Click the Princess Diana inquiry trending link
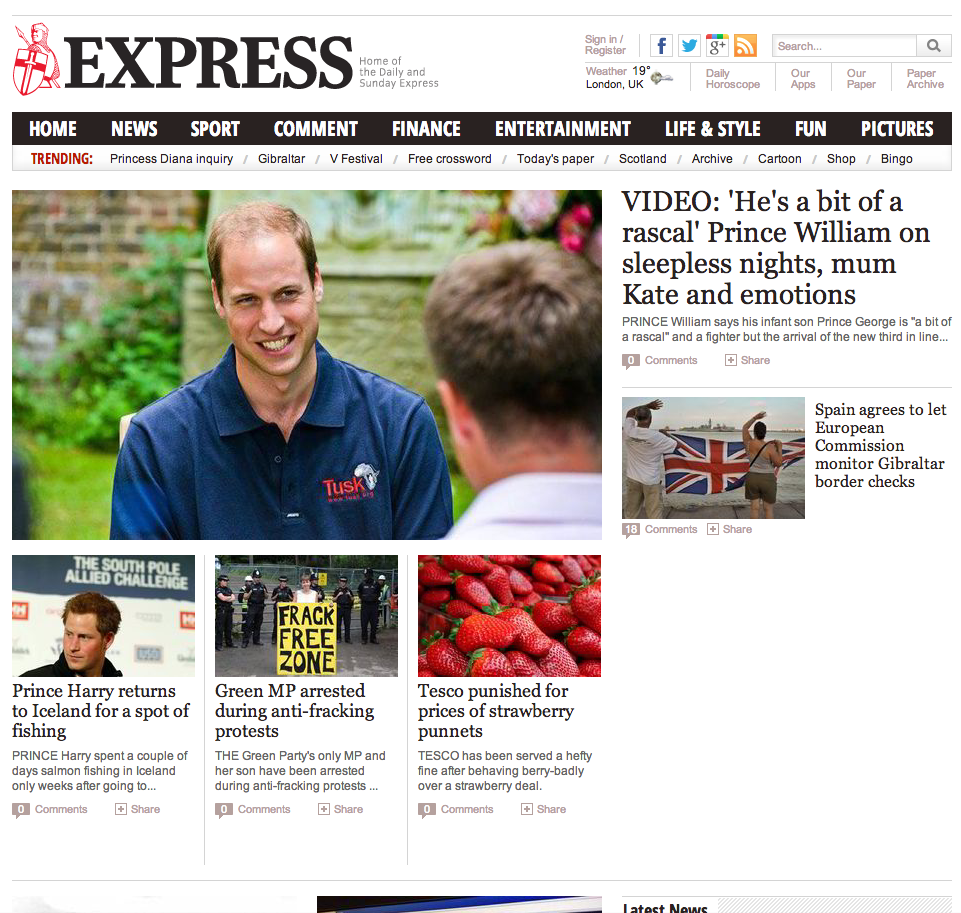Viewport: 961px width, 913px height. coord(172,159)
